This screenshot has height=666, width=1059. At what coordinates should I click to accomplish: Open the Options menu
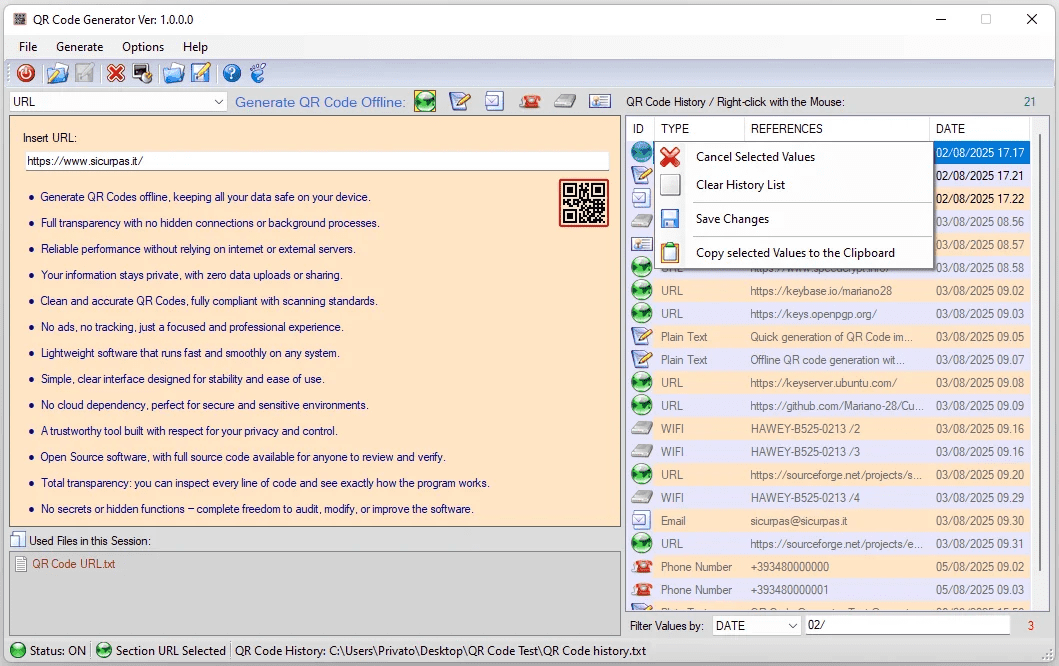(x=143, y=47)
